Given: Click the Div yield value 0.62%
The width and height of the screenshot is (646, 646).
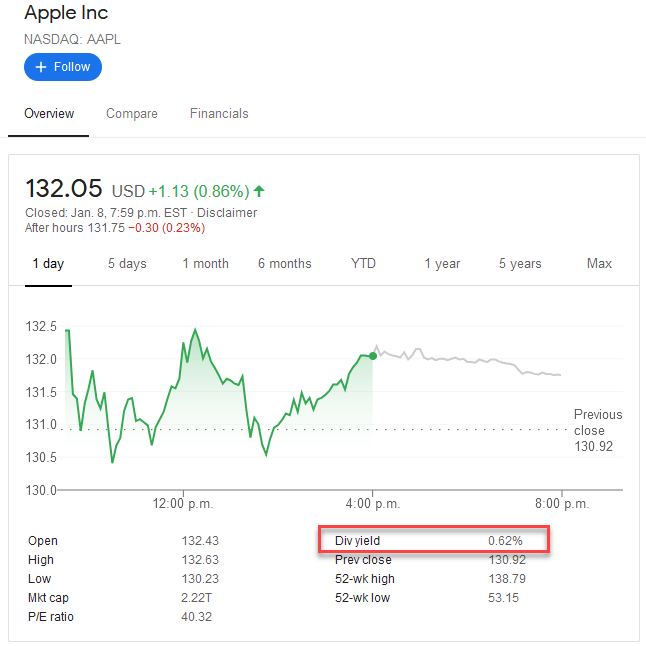Looking at the screenshot, I should coord(506,541).
